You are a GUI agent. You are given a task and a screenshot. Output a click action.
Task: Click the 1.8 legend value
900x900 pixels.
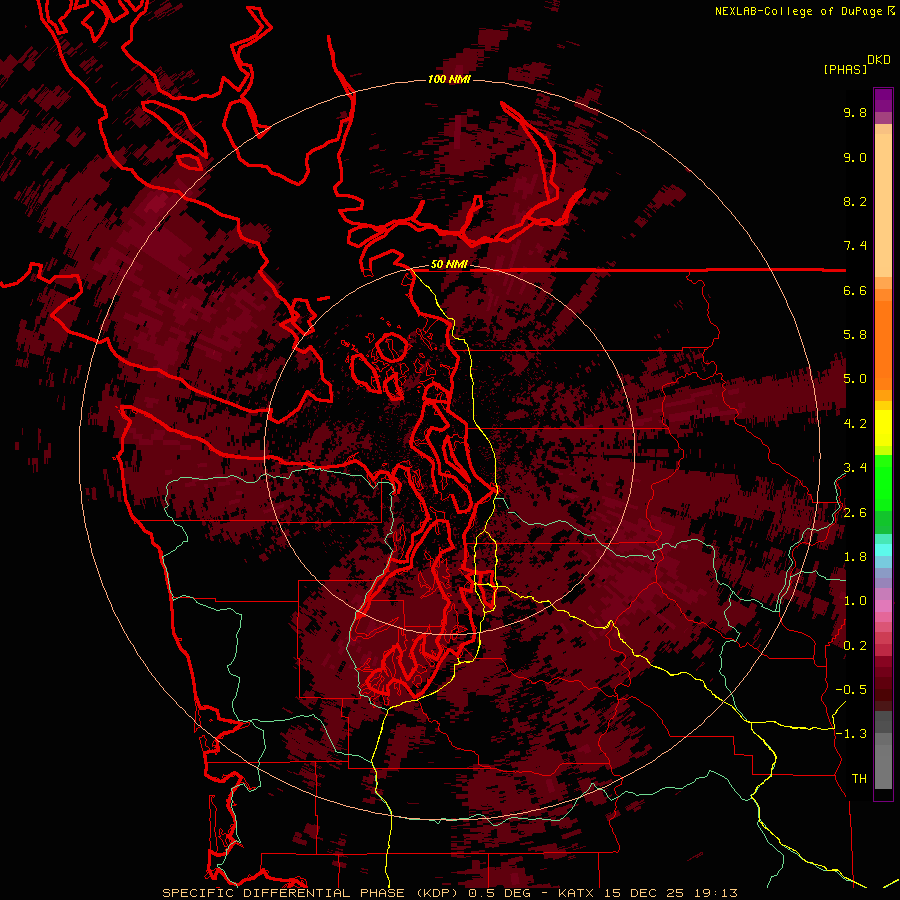click(x=855, y=557)
